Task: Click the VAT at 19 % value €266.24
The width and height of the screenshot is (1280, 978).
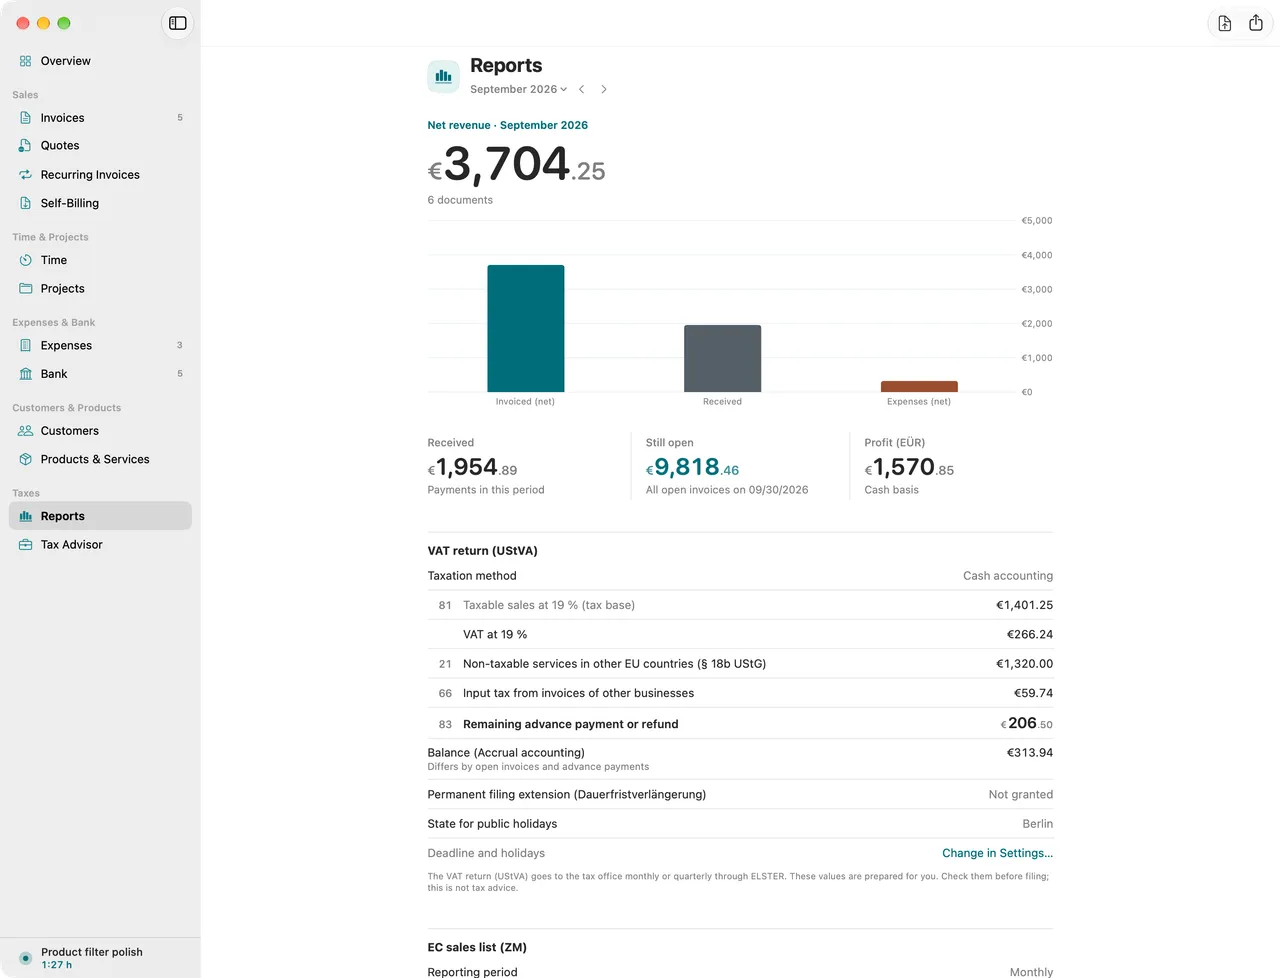Action: point(1030,634)
